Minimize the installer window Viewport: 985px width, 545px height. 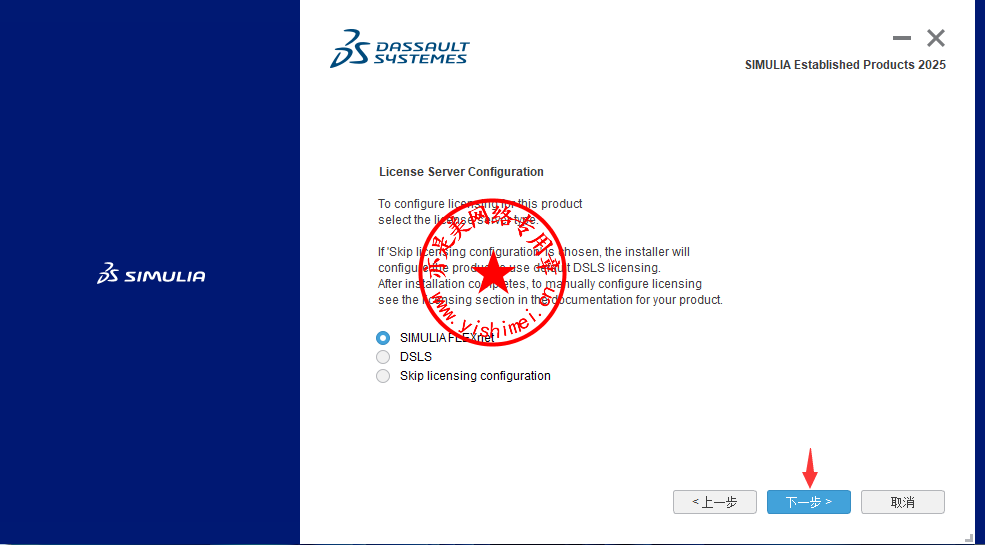pos(901,38)
